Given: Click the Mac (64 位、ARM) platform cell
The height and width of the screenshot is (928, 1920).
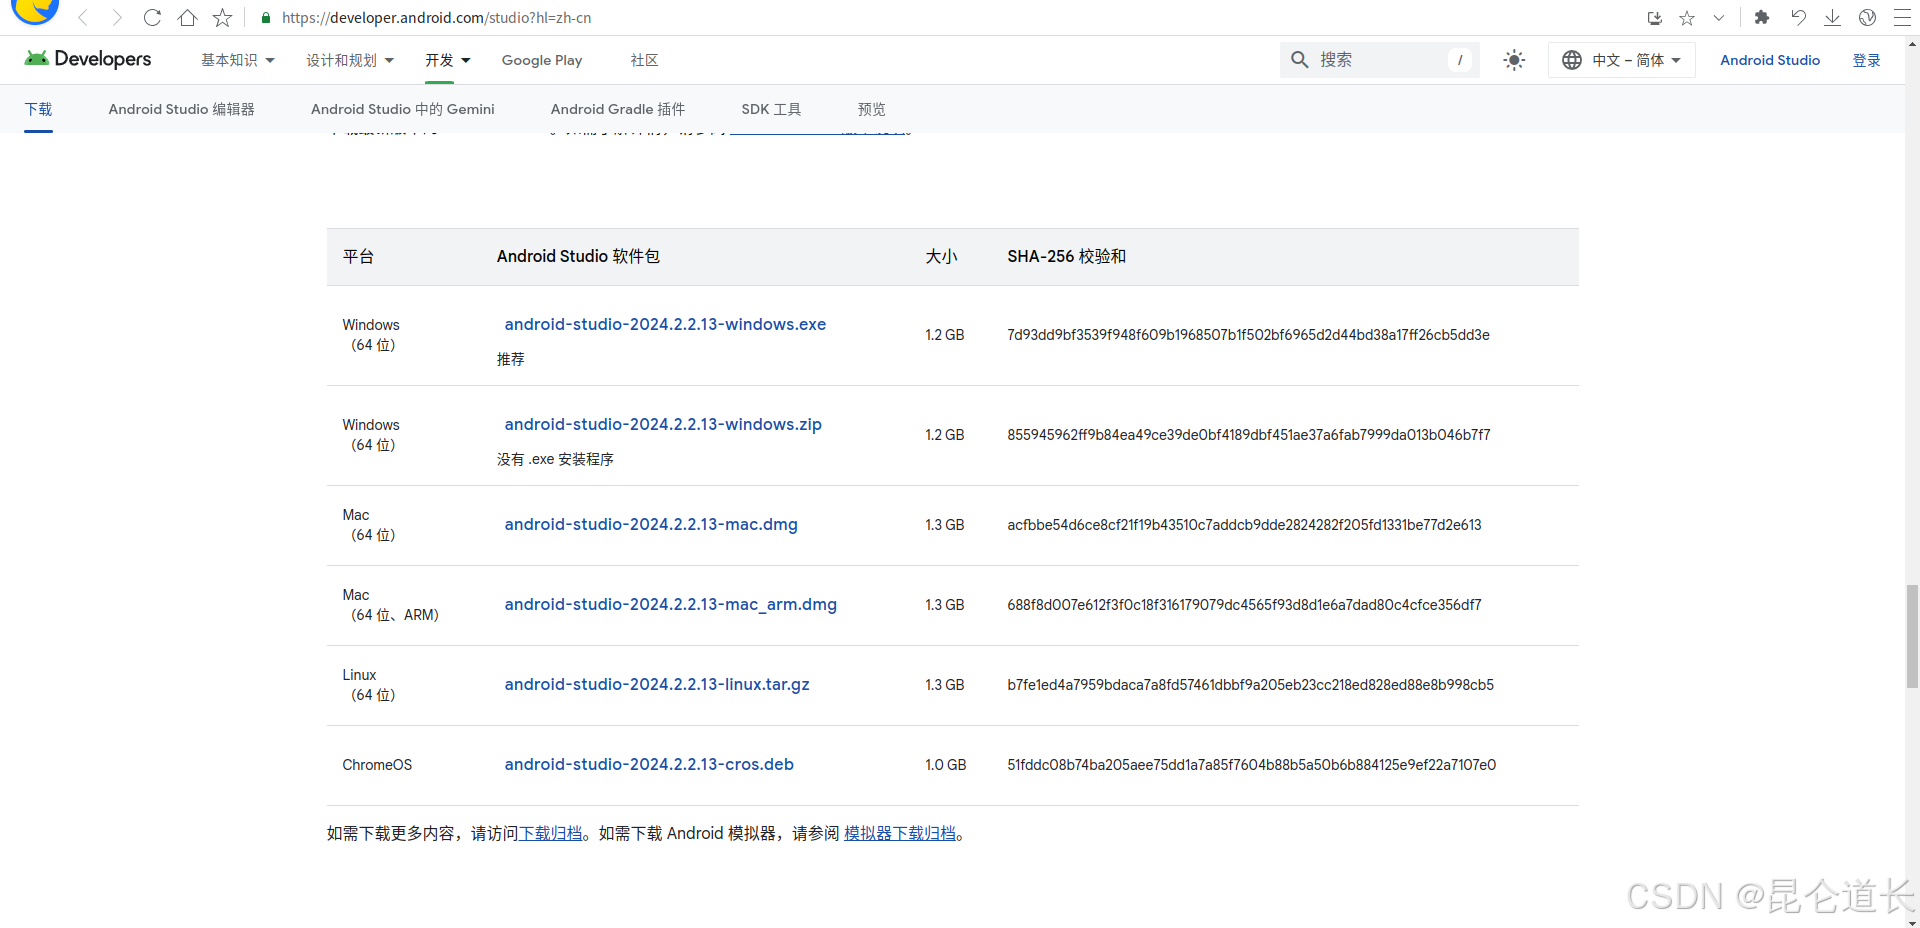Looking at the screenshot, I should (390, 605).
